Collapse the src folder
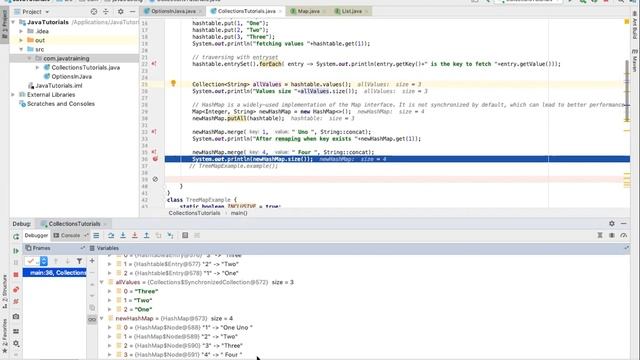 21,49
